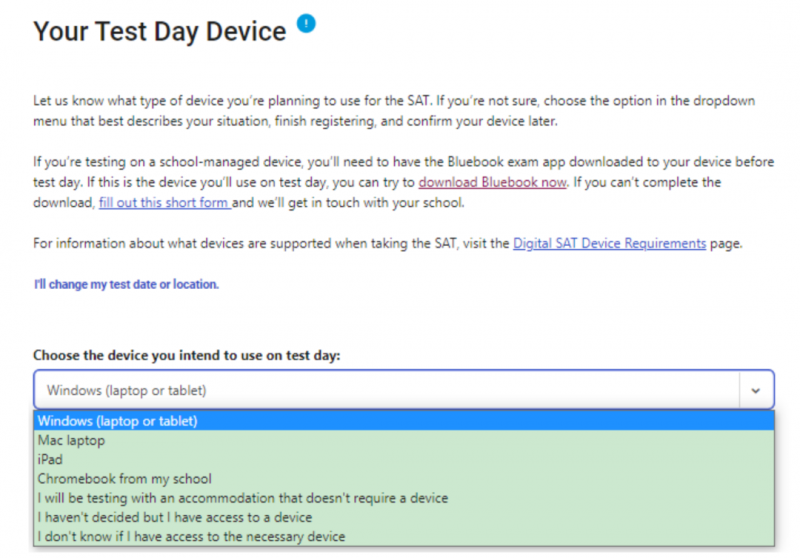Click the Windows text shown in the combo box
The width and height of the screenshot is (800, 558).
(x=127, y=390)
